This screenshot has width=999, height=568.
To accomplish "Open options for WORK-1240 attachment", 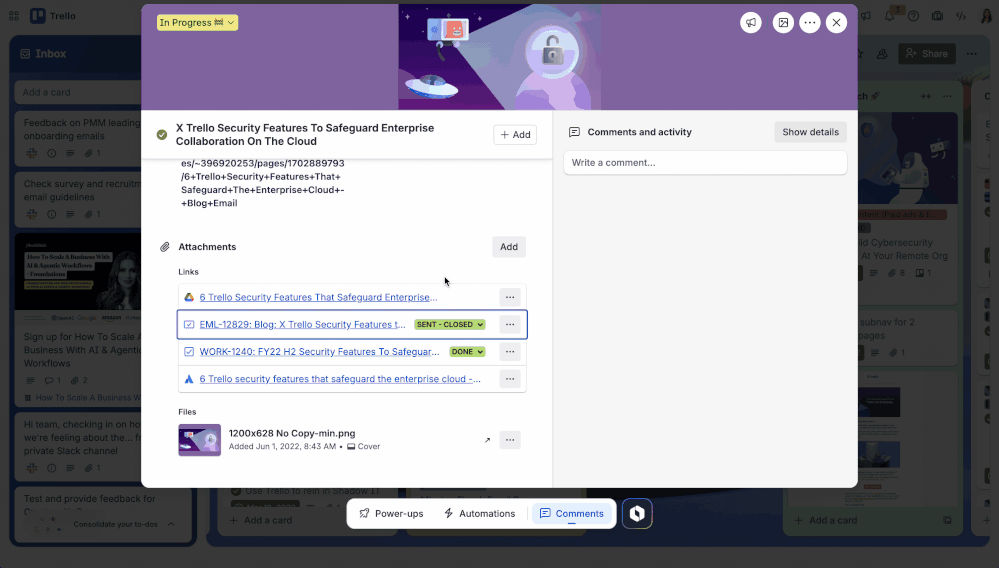I will [510, 351].
